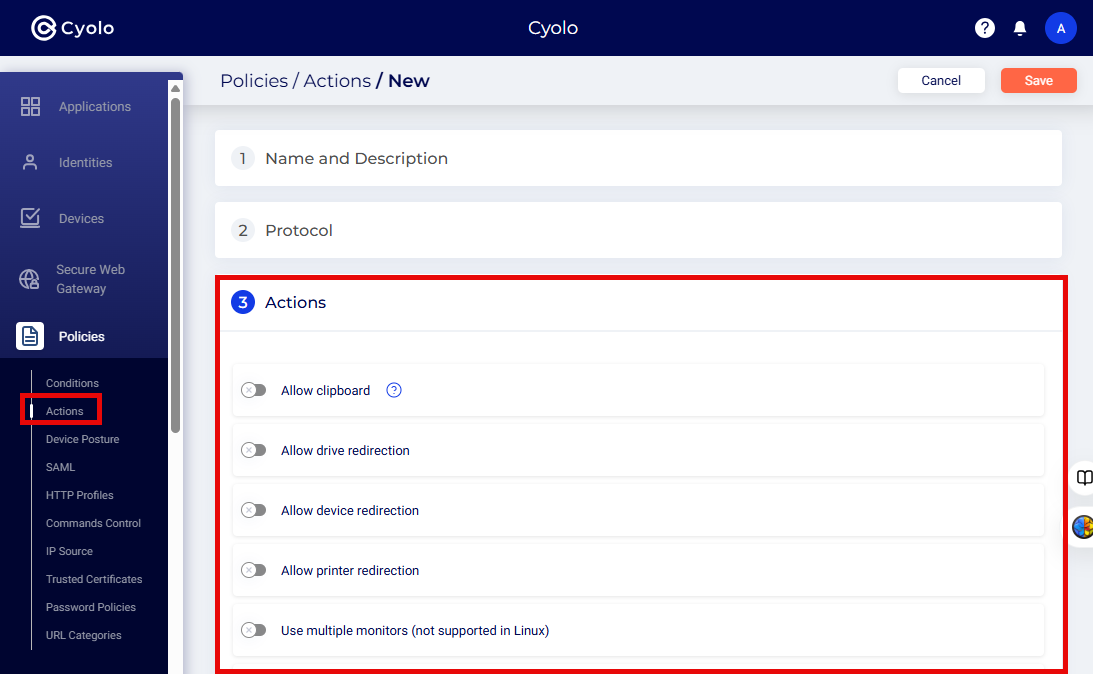Click the Applications grid icon
The width and height of the screenshot is (1093, 674).
(x=30, y=107)
